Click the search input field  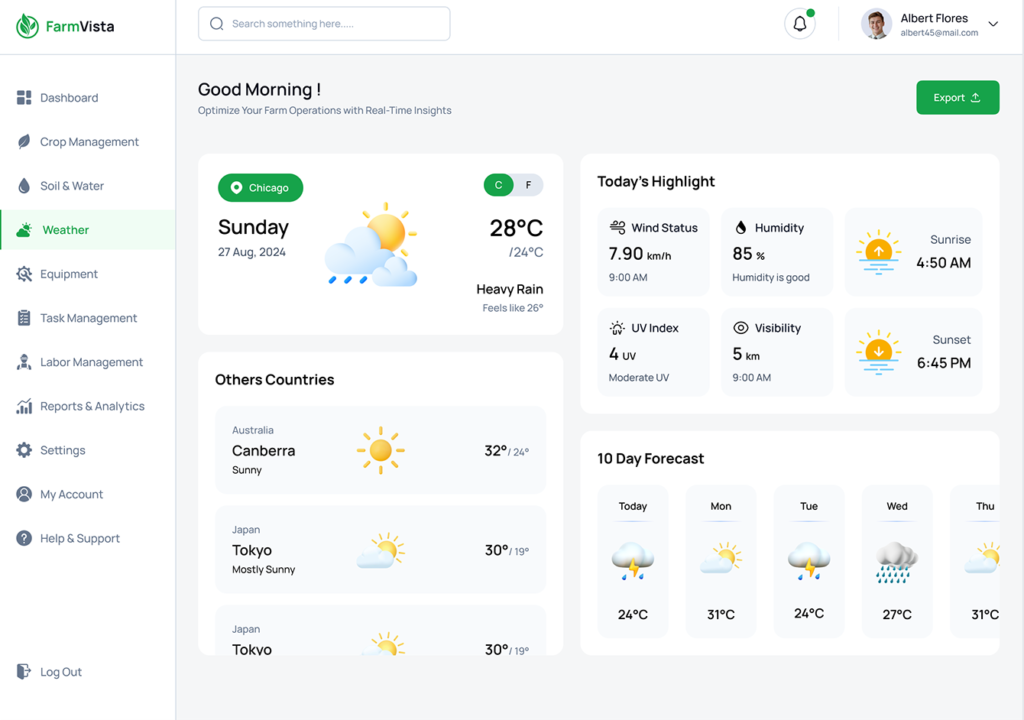click(x=324, y=24)
